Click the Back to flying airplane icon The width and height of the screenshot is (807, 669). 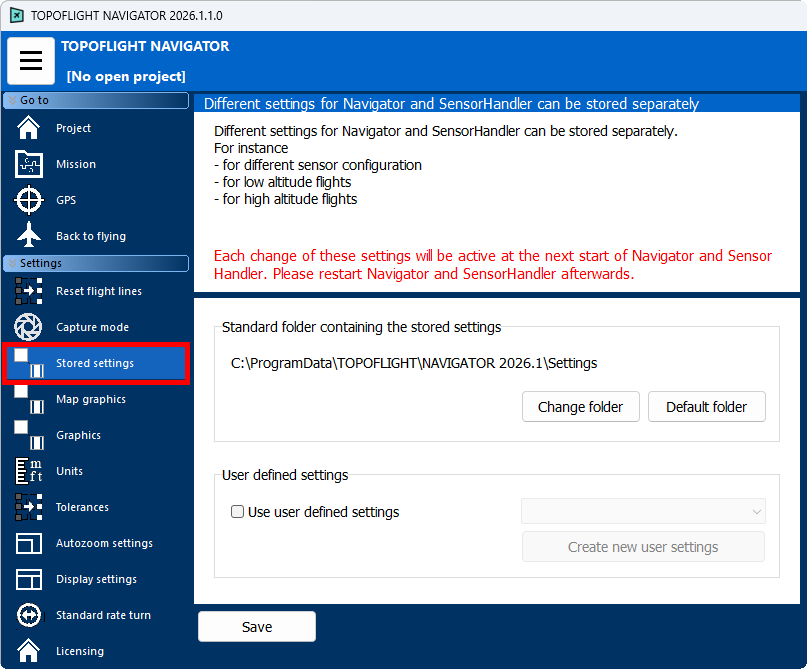pyautogui.click(x=29, y=236)
